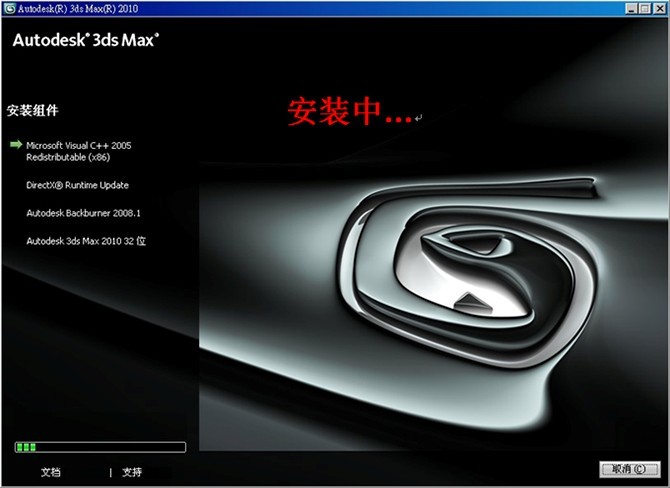Image resolution: width=670 pixels, height=488 pixels.
Task: Select Microsoft Visual C++ 2005 Redistributable entry
Action: [x=79, y=151]
